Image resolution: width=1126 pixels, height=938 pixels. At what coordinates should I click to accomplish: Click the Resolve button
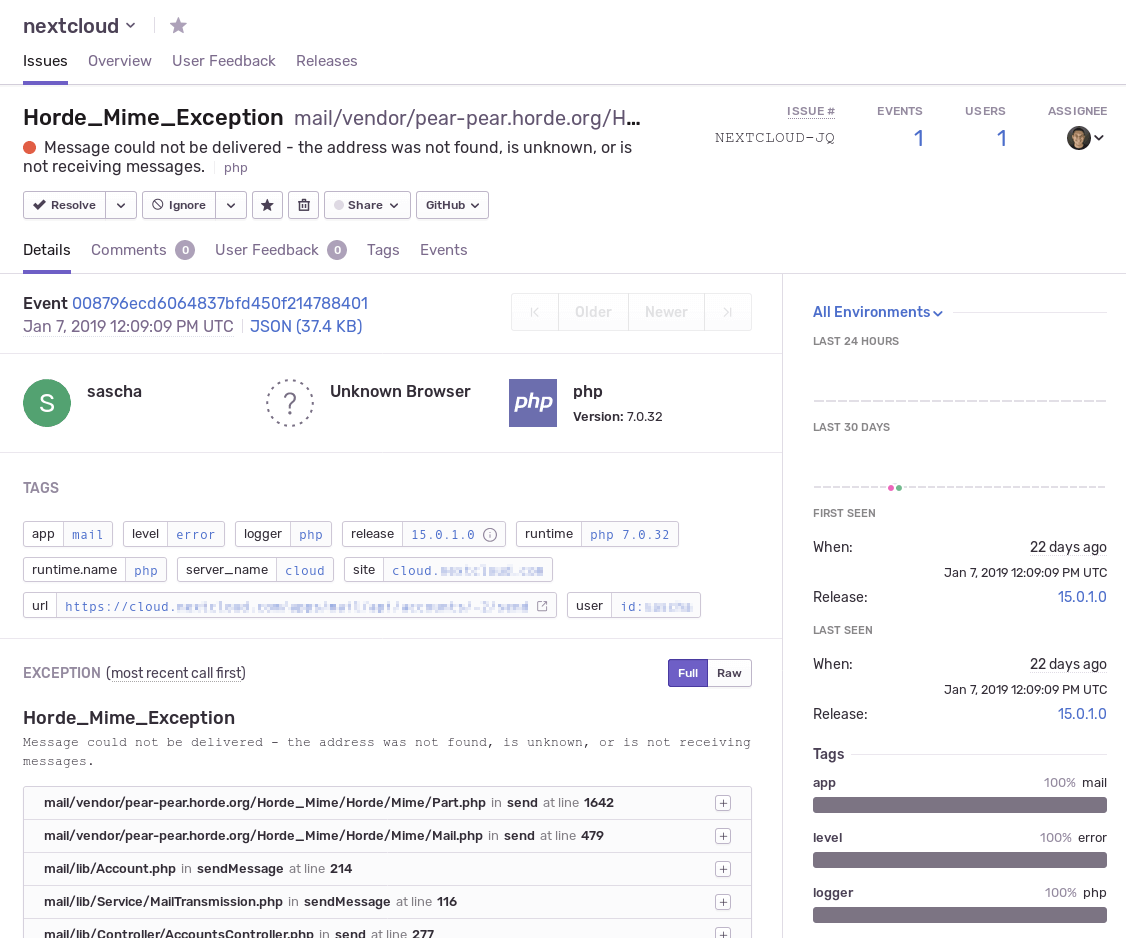(x=65, y=205)
